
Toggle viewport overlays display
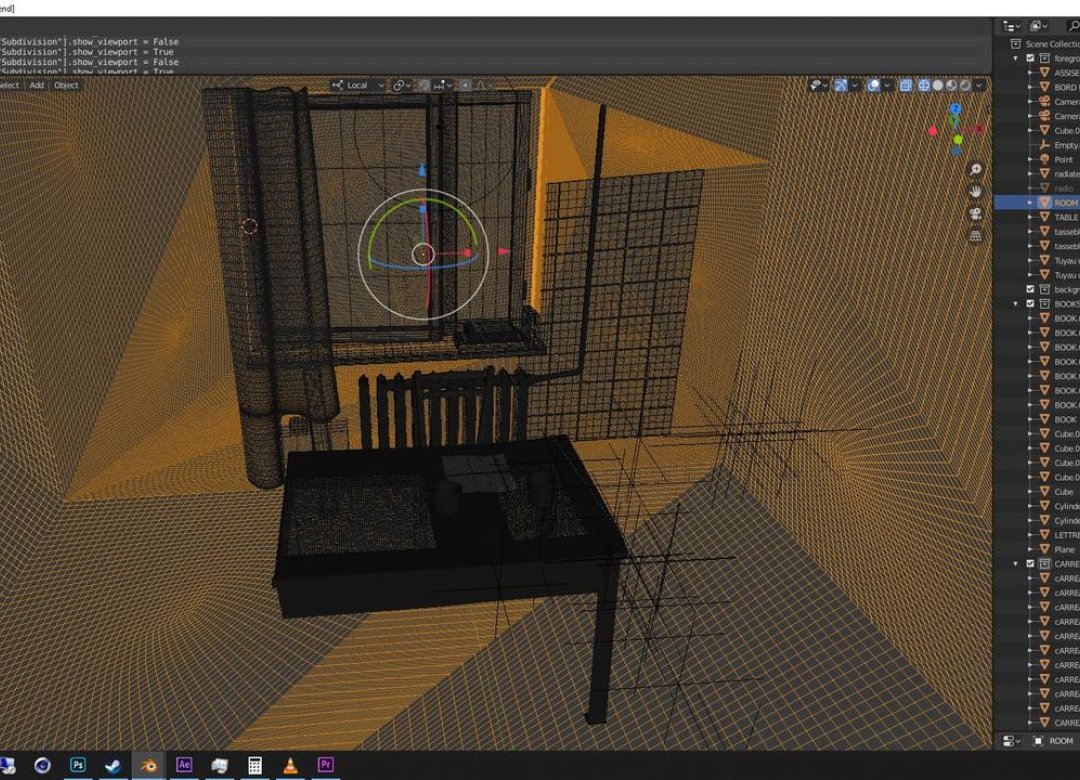tap(873, 85)
